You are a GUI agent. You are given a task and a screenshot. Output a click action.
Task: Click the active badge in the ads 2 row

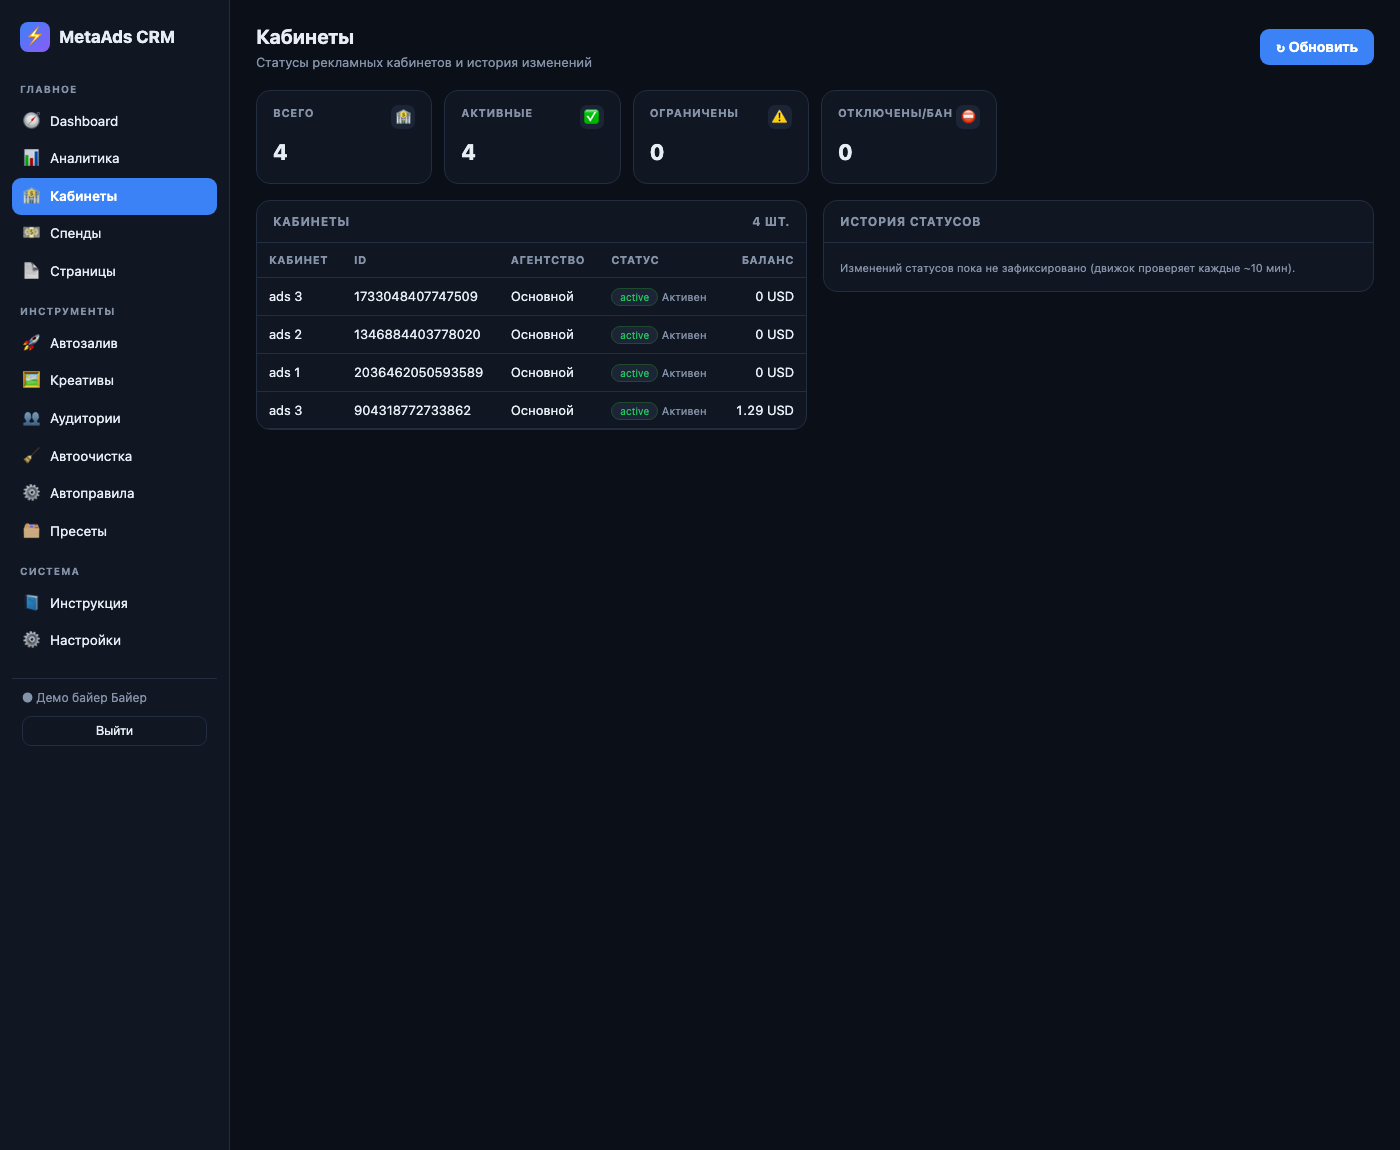coord(634,335)
